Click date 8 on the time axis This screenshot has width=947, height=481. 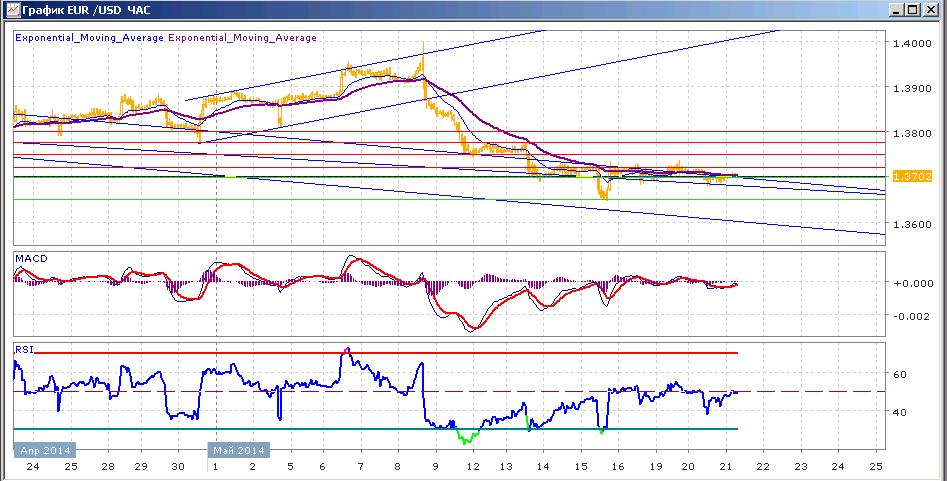point(397,467)
